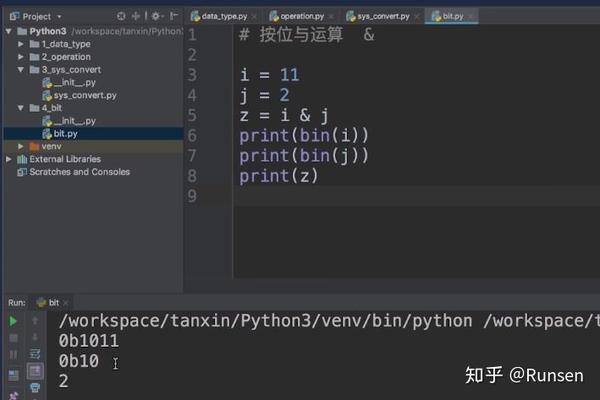Click the up arrow in Run toolbar

[35, 321]
